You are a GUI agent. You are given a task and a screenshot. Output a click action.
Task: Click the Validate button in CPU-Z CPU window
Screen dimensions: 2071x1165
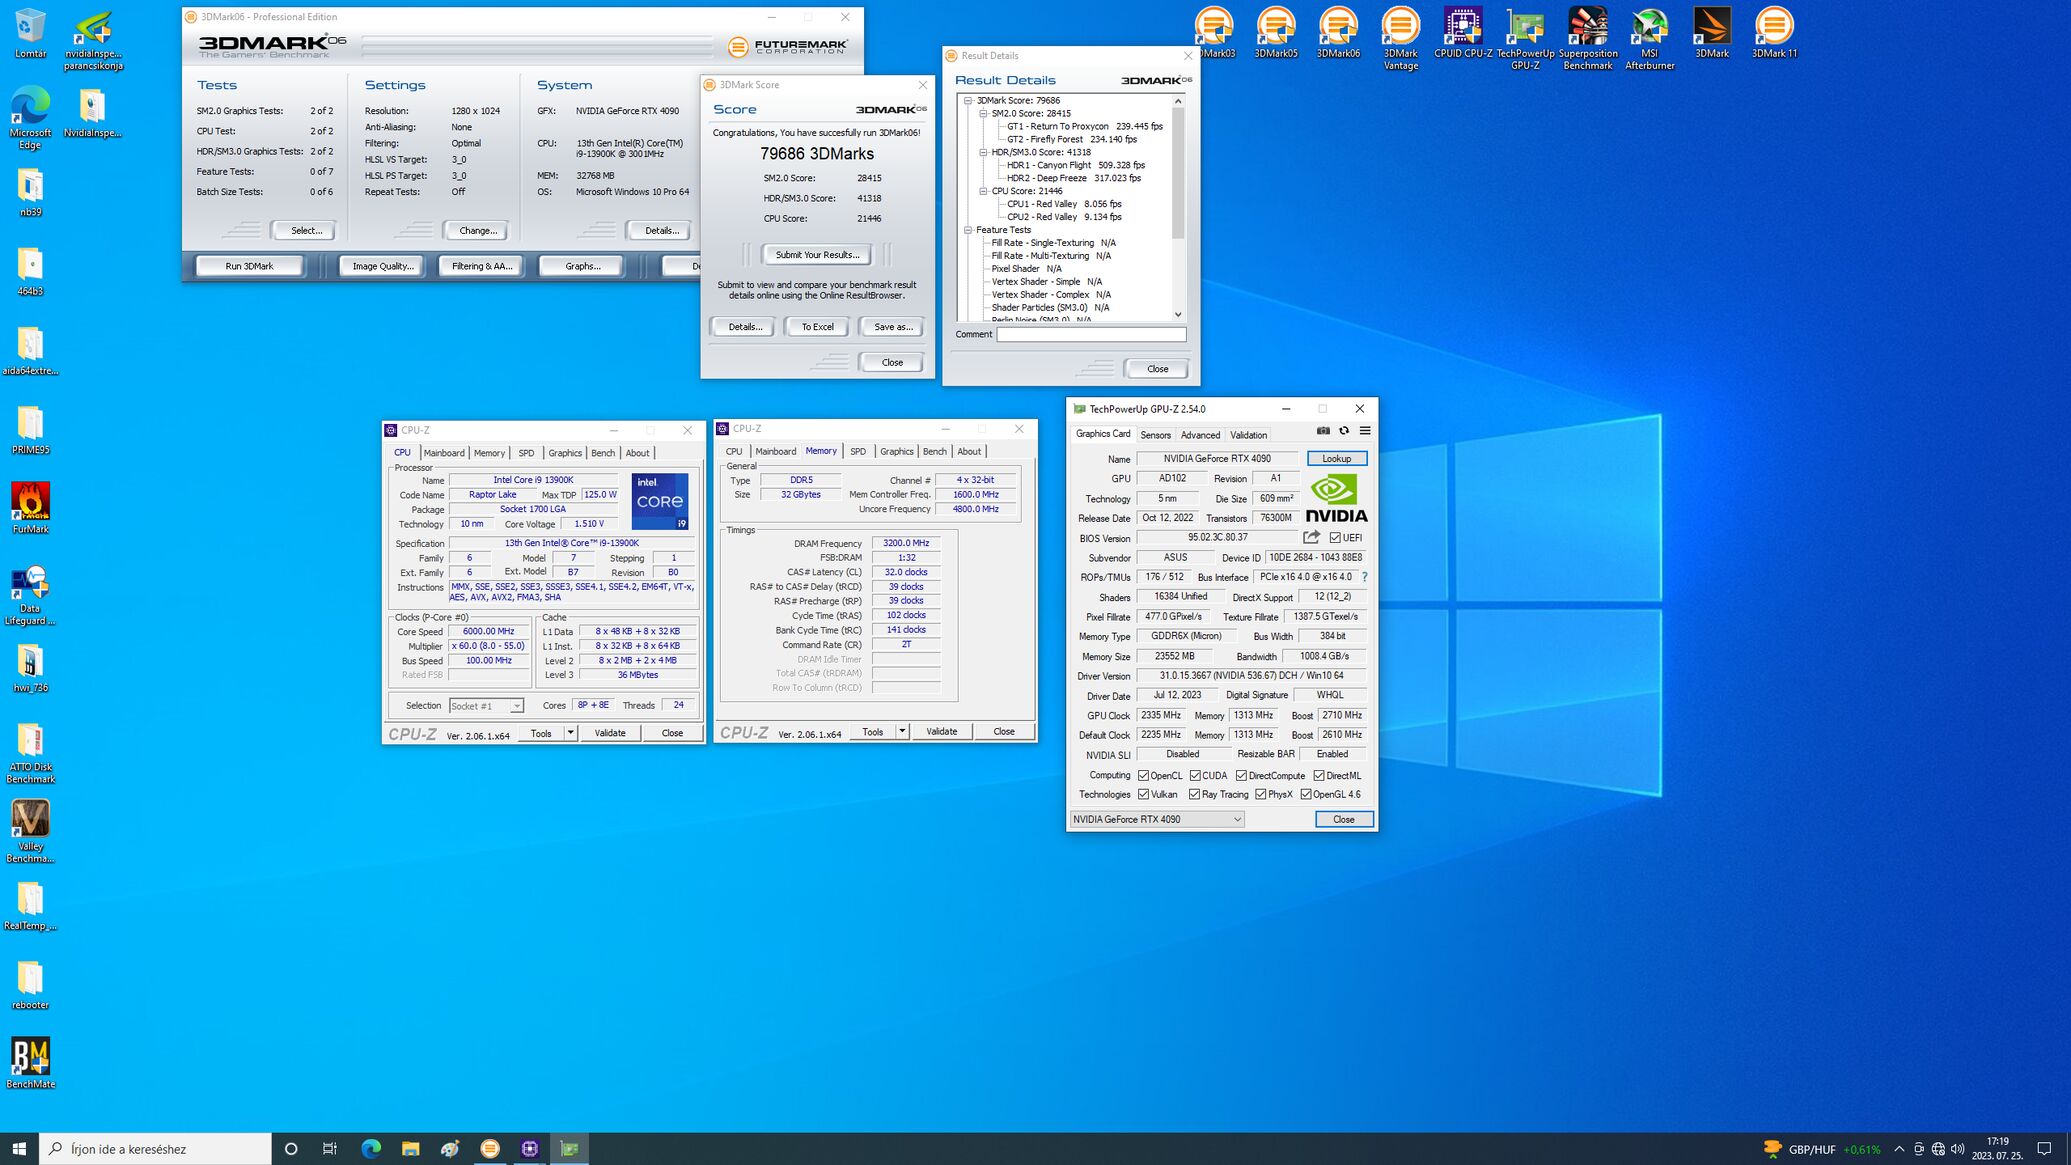click(x=610, y=733)
